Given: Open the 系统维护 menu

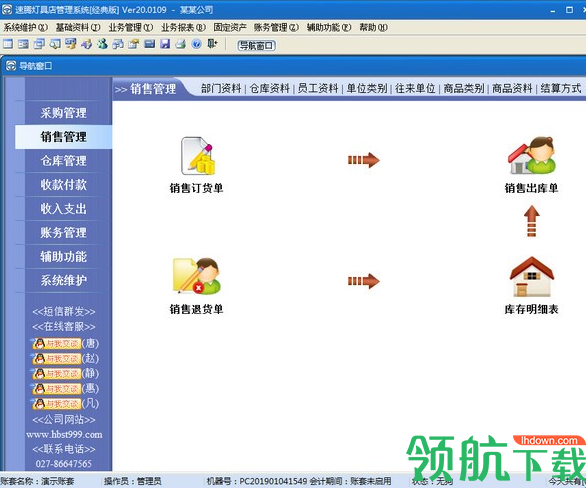Looking at the screenshot, I should click(x=25, y=27).
